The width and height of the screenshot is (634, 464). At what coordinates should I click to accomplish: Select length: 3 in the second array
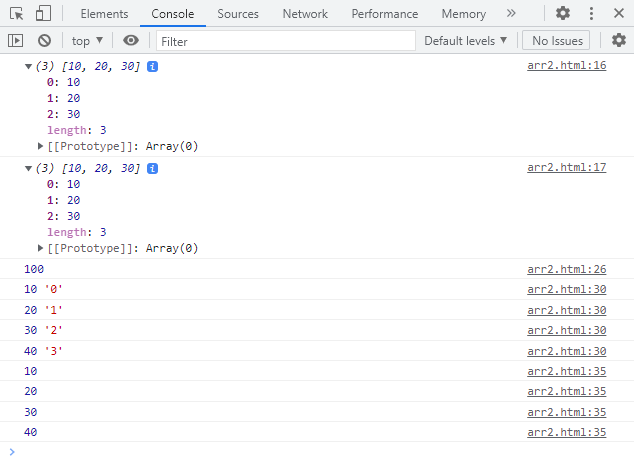77,232
